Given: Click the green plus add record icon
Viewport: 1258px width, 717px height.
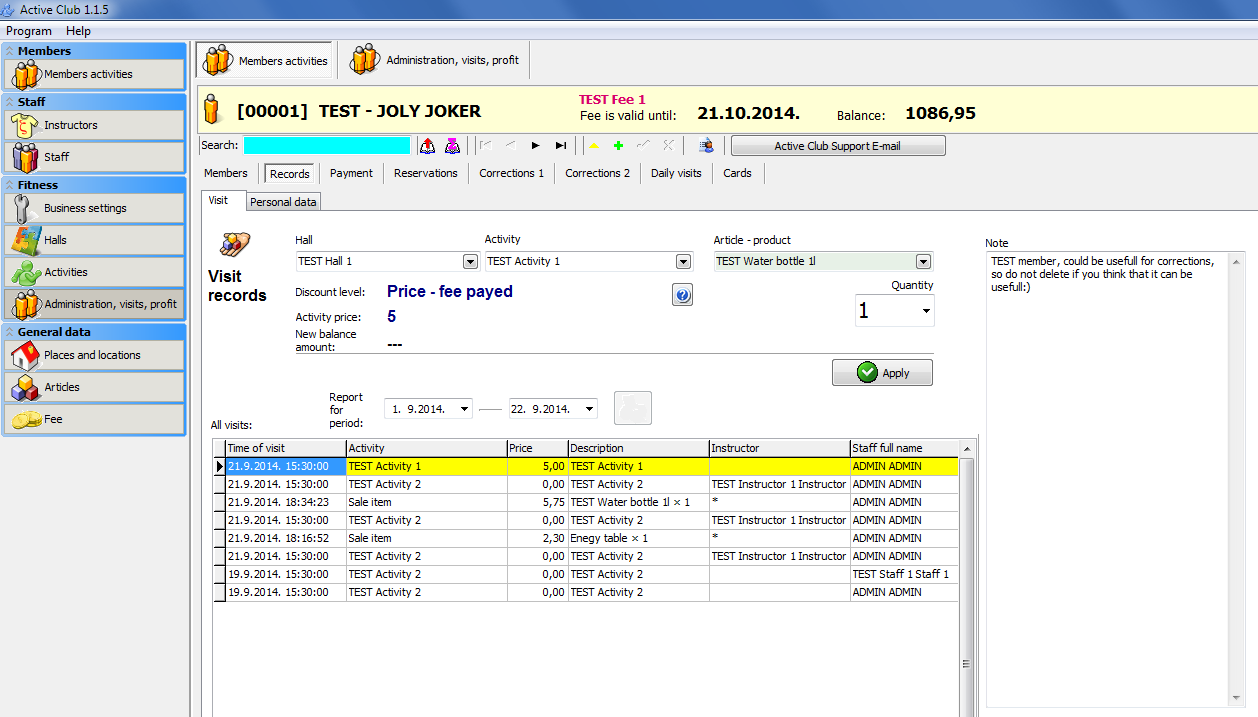Looking at the screenshot, I should (x=618, y=146).
